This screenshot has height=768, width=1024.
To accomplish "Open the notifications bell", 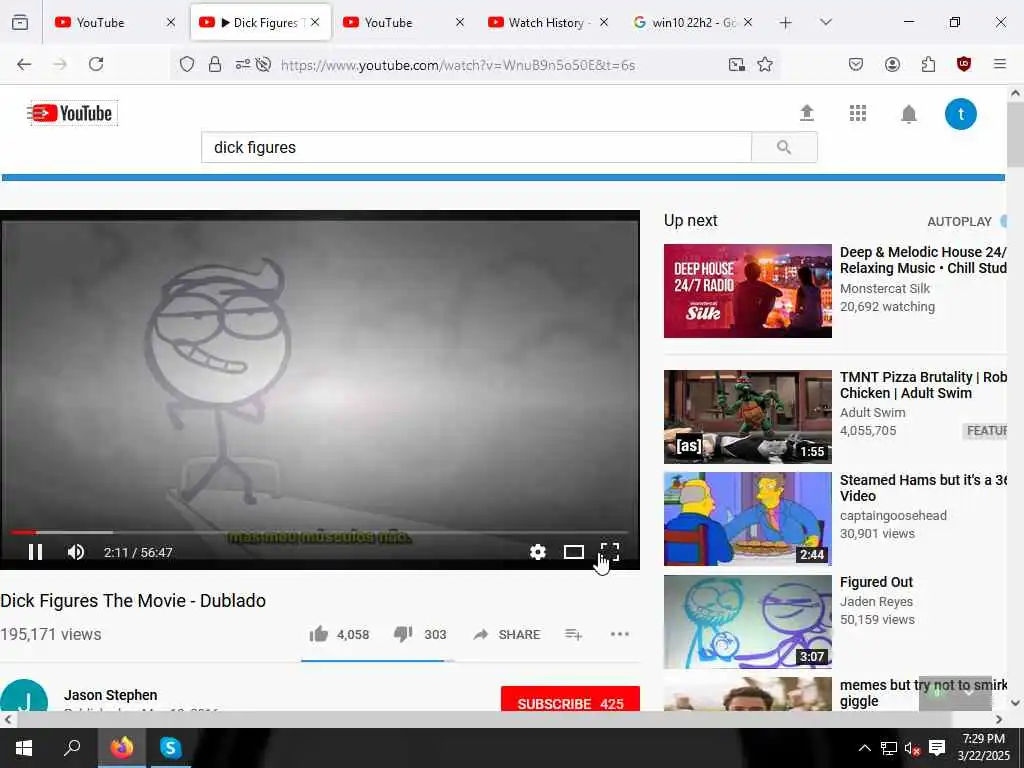I will tap(908, 114).
